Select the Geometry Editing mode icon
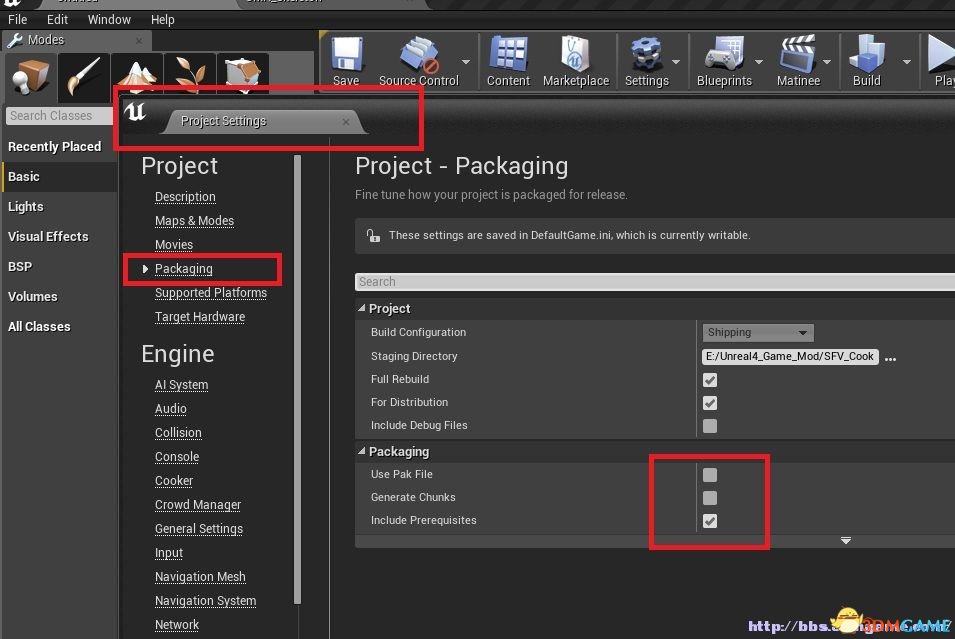 (242, 74)
